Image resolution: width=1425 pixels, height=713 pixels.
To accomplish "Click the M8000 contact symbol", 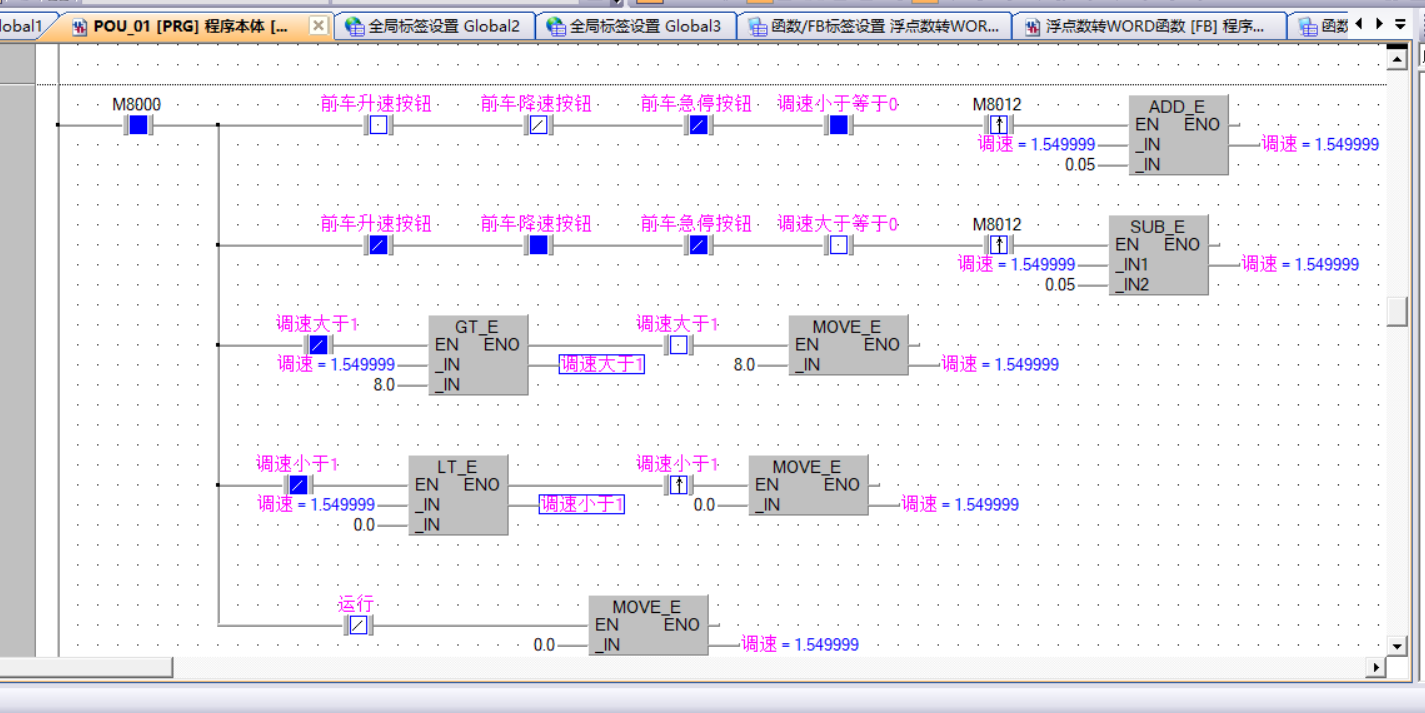I will pos(138,125).
